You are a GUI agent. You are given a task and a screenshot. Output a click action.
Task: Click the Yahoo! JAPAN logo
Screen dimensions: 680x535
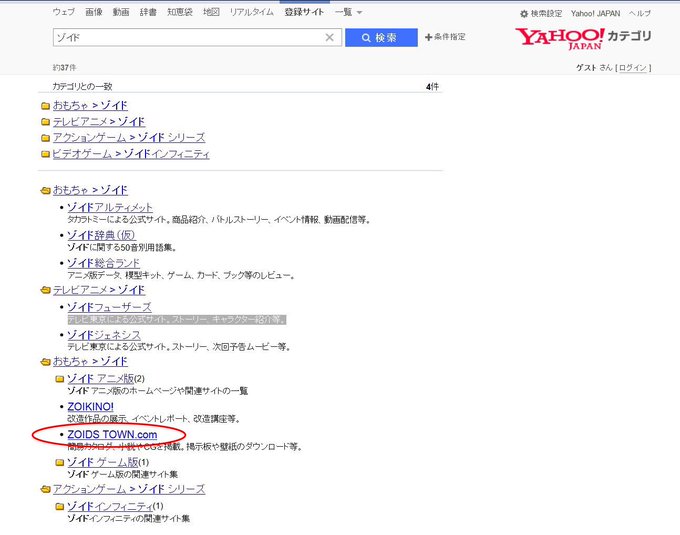583,38
